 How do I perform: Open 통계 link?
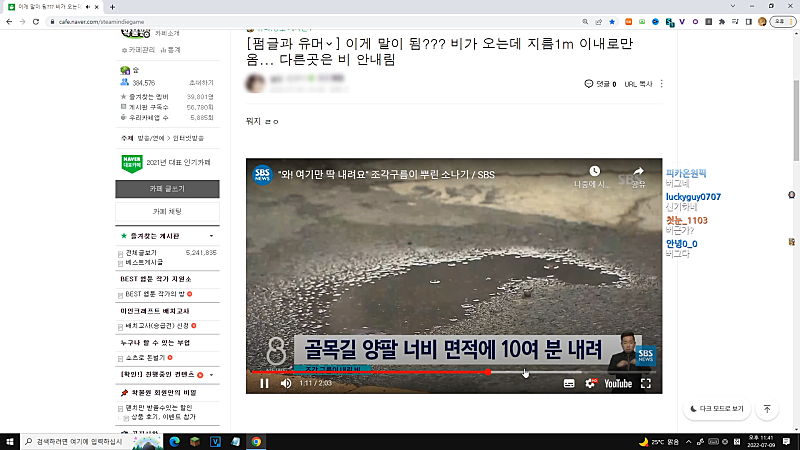[x=170, y=50]
